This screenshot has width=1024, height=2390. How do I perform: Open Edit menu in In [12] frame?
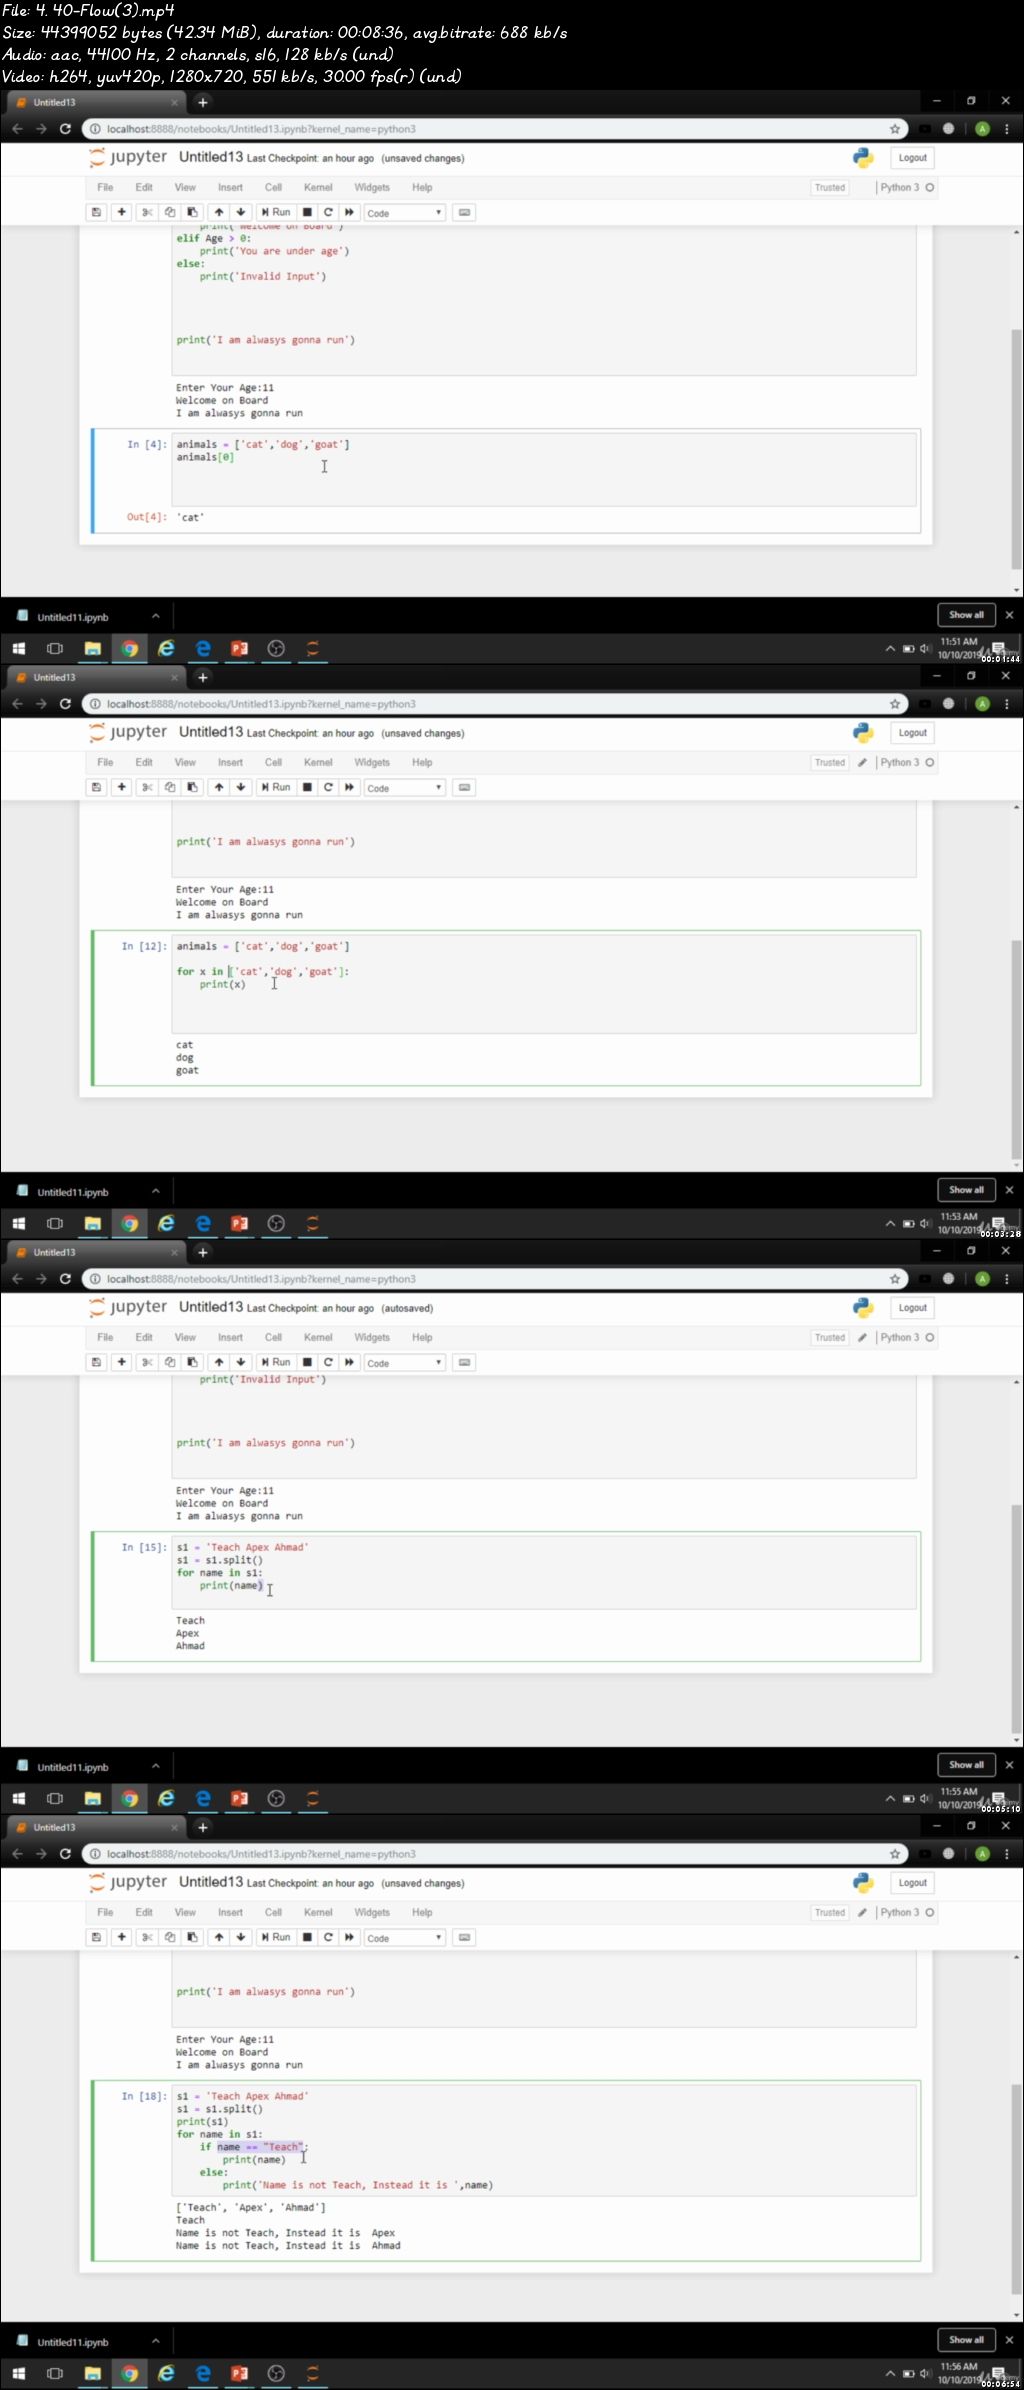[144, 762]
